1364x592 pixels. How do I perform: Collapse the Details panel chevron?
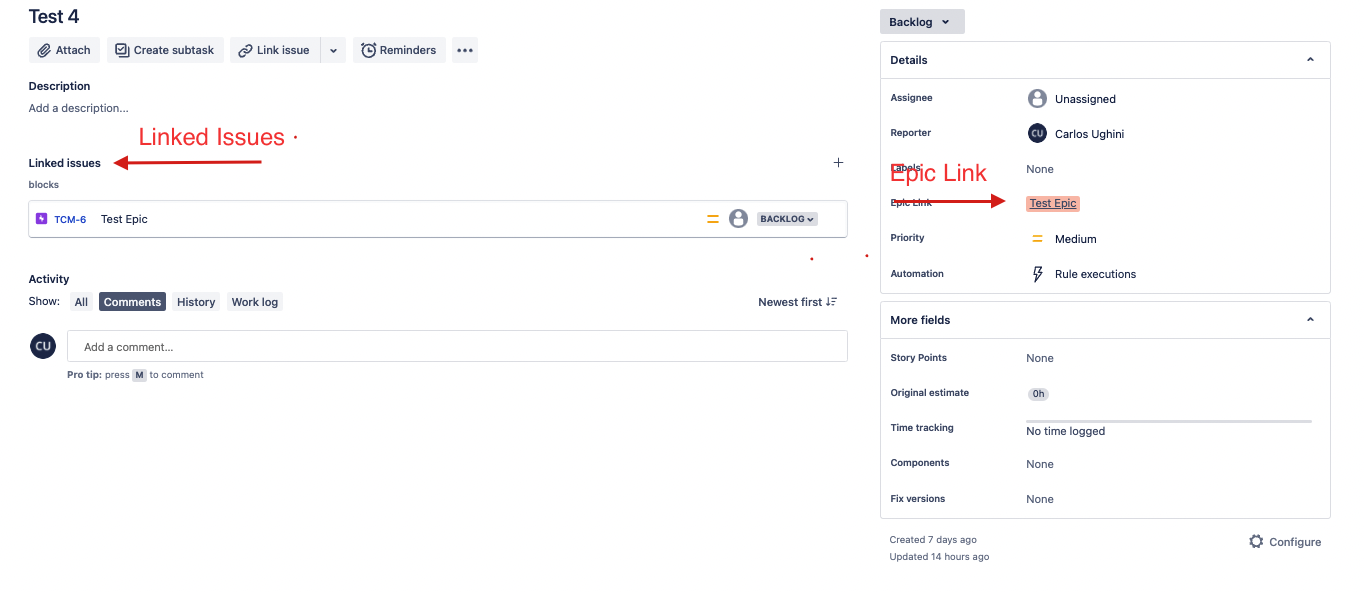point(1310,59)
